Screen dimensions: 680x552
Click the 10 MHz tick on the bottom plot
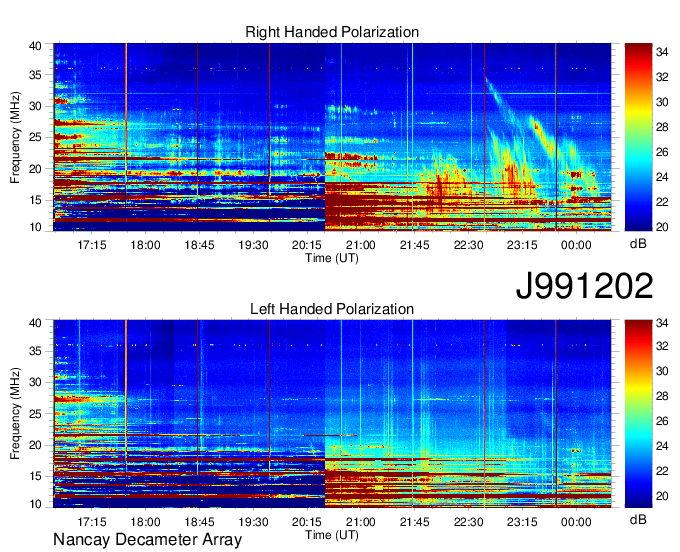[x=35, y=504]
